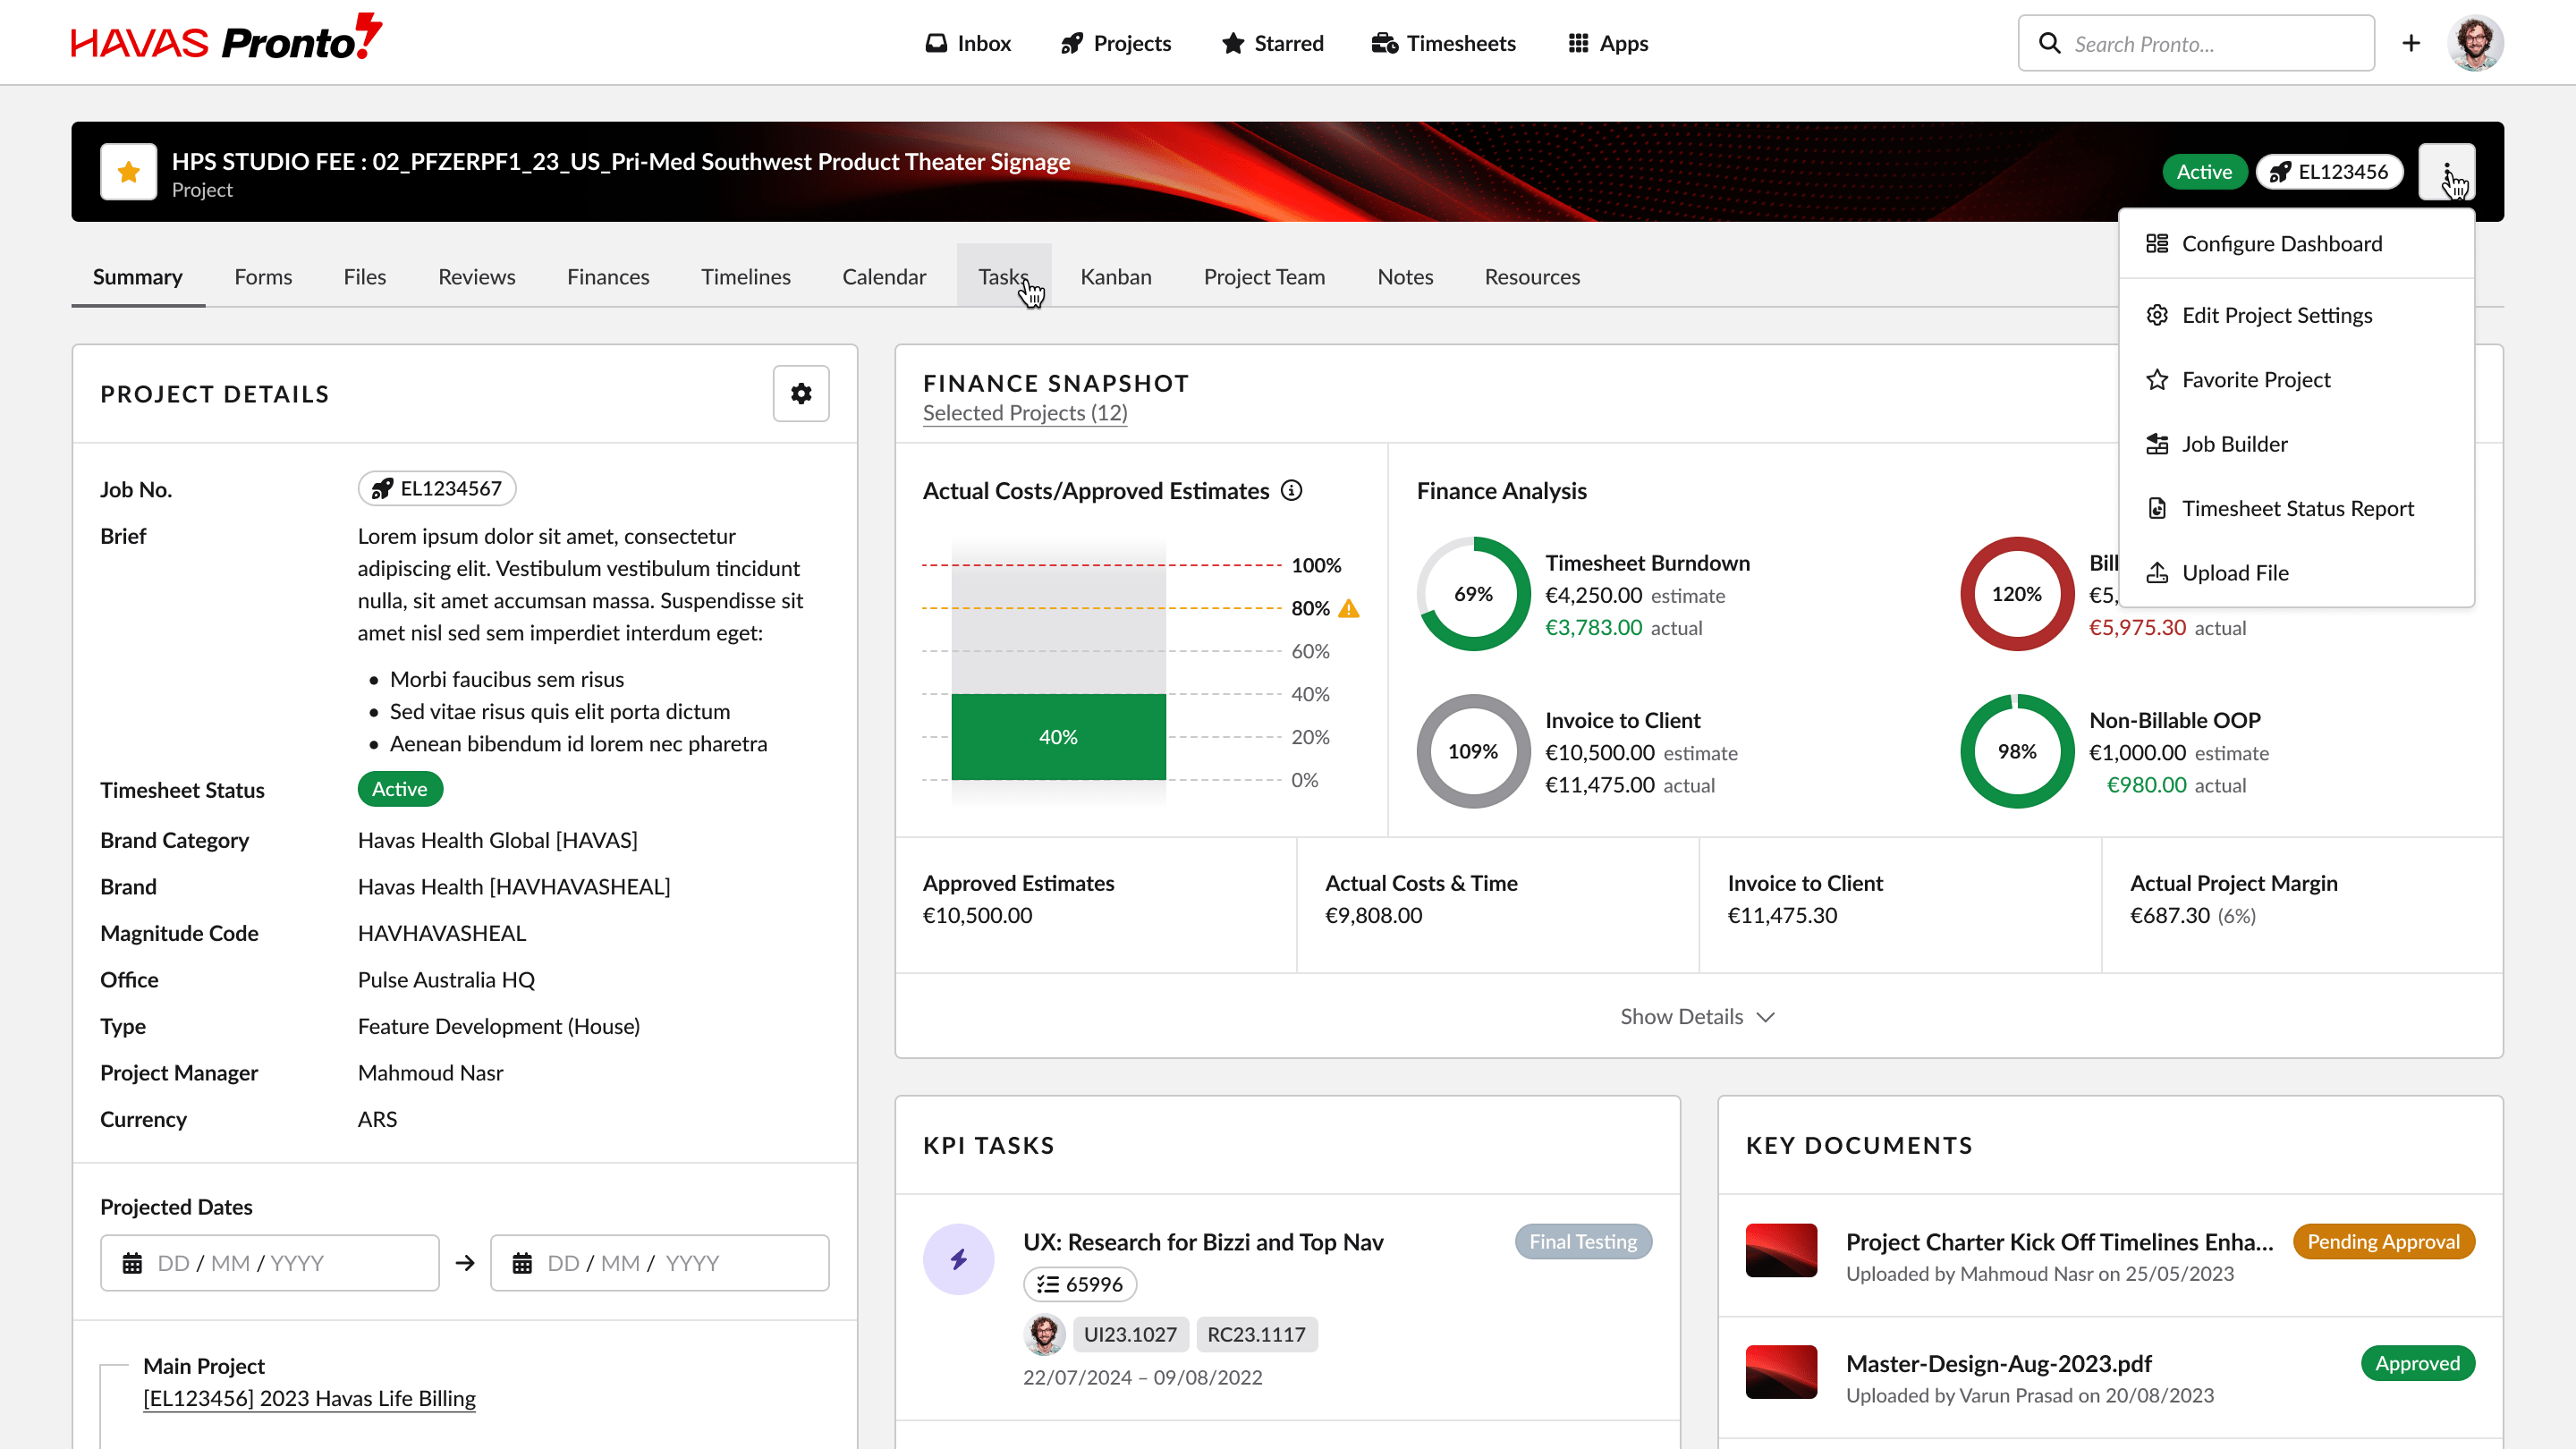Choose Upload File from the menu
This screenshot has width=2576, height=1449.
pyautogui.click(x=2296, y=573)
